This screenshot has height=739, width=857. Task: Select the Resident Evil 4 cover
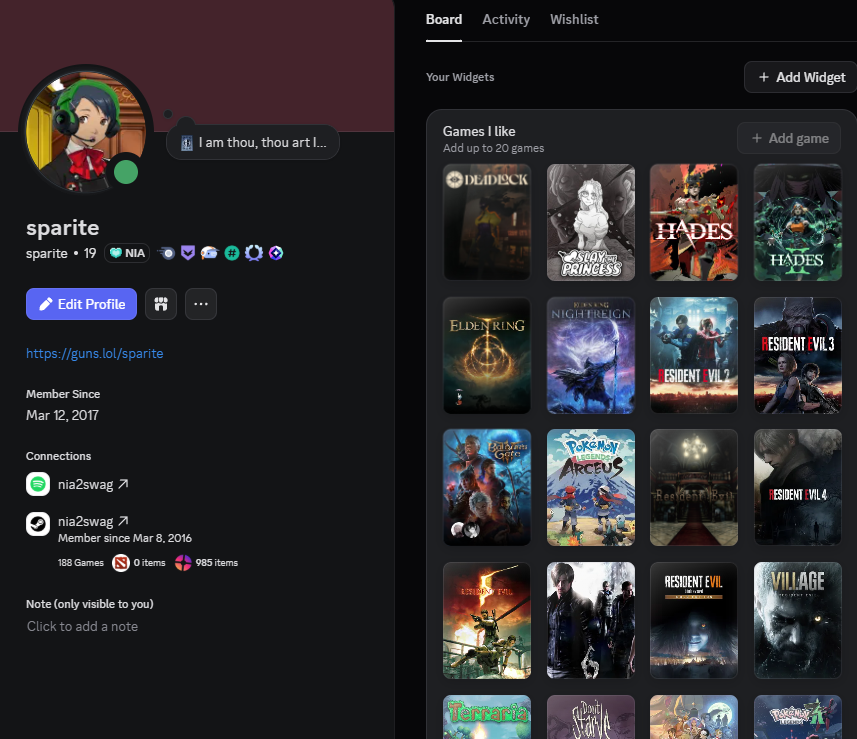798,488
